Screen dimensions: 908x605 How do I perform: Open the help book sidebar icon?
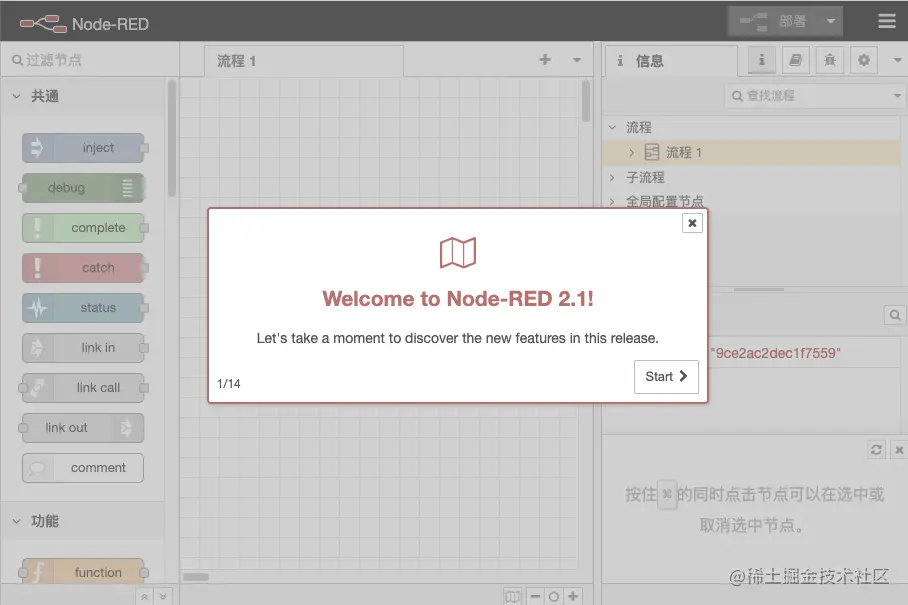796,60
